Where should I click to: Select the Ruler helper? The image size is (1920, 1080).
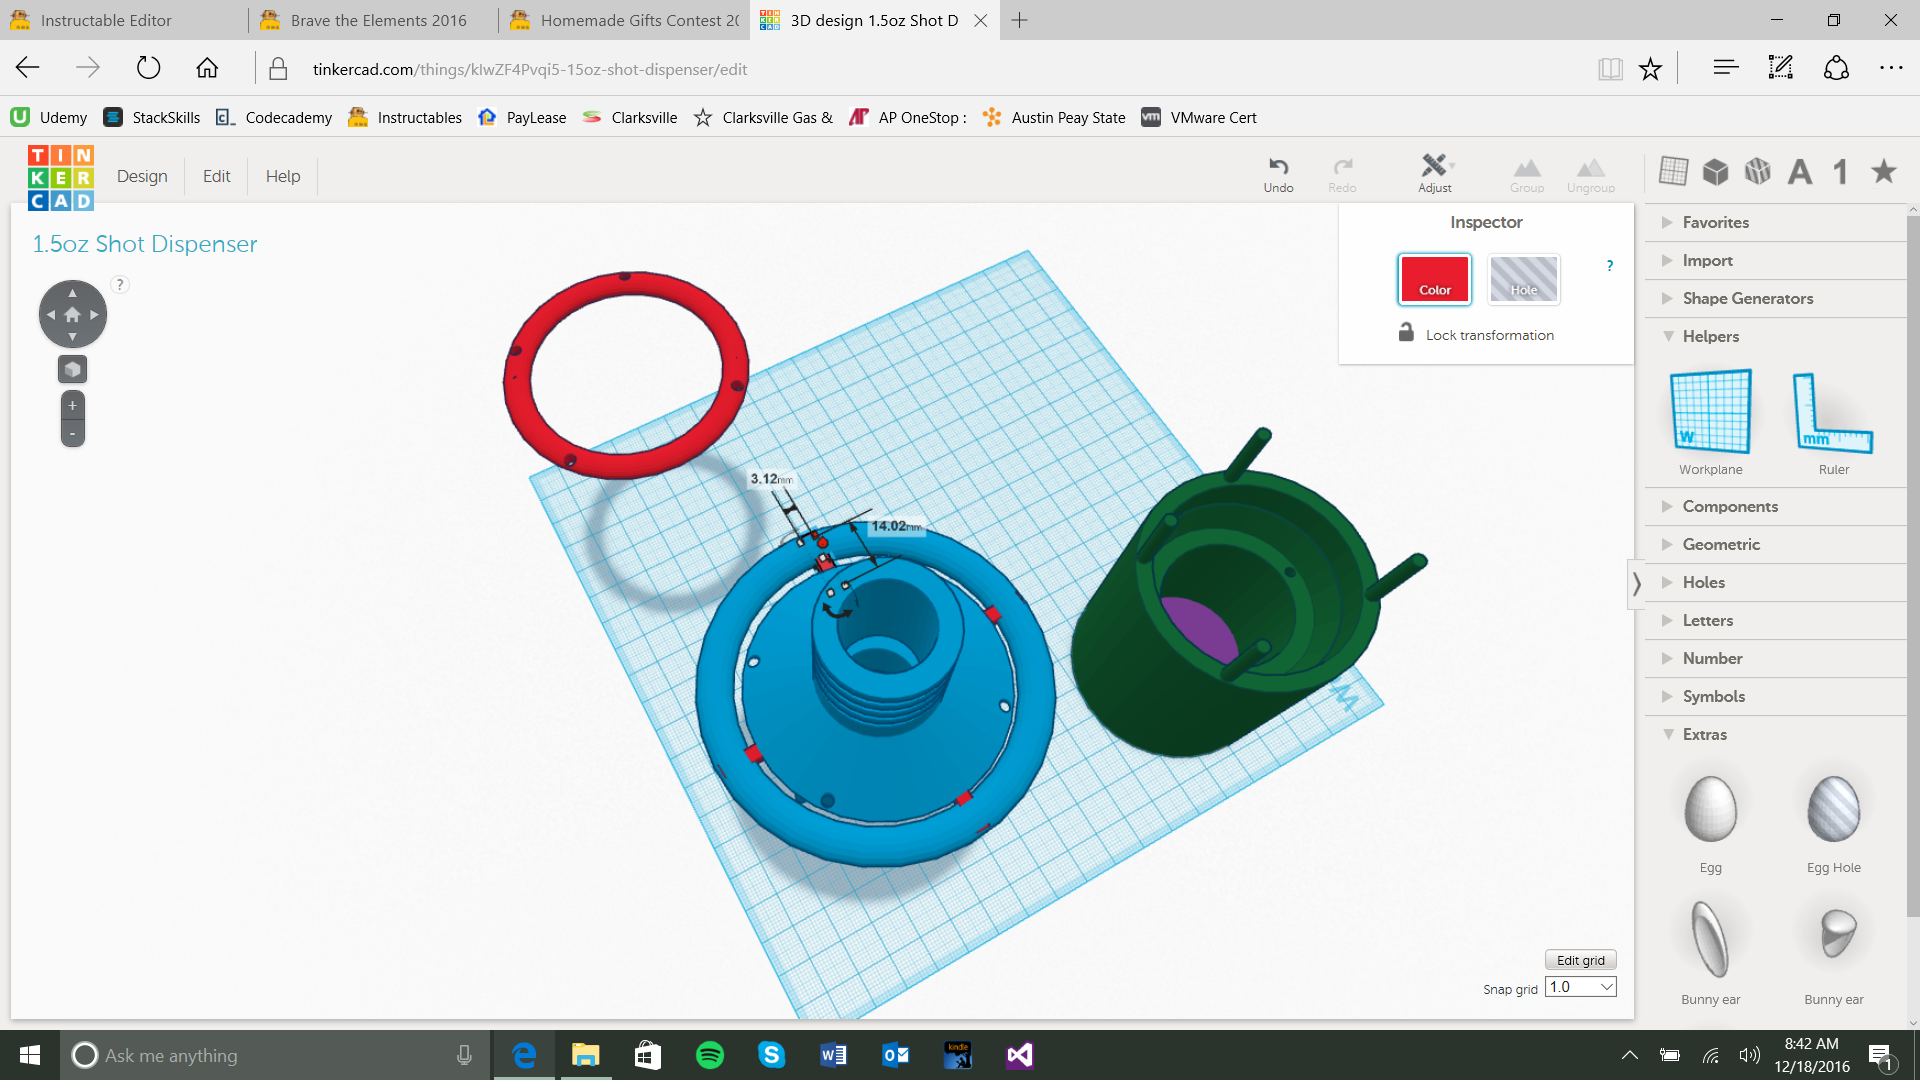1833,422
